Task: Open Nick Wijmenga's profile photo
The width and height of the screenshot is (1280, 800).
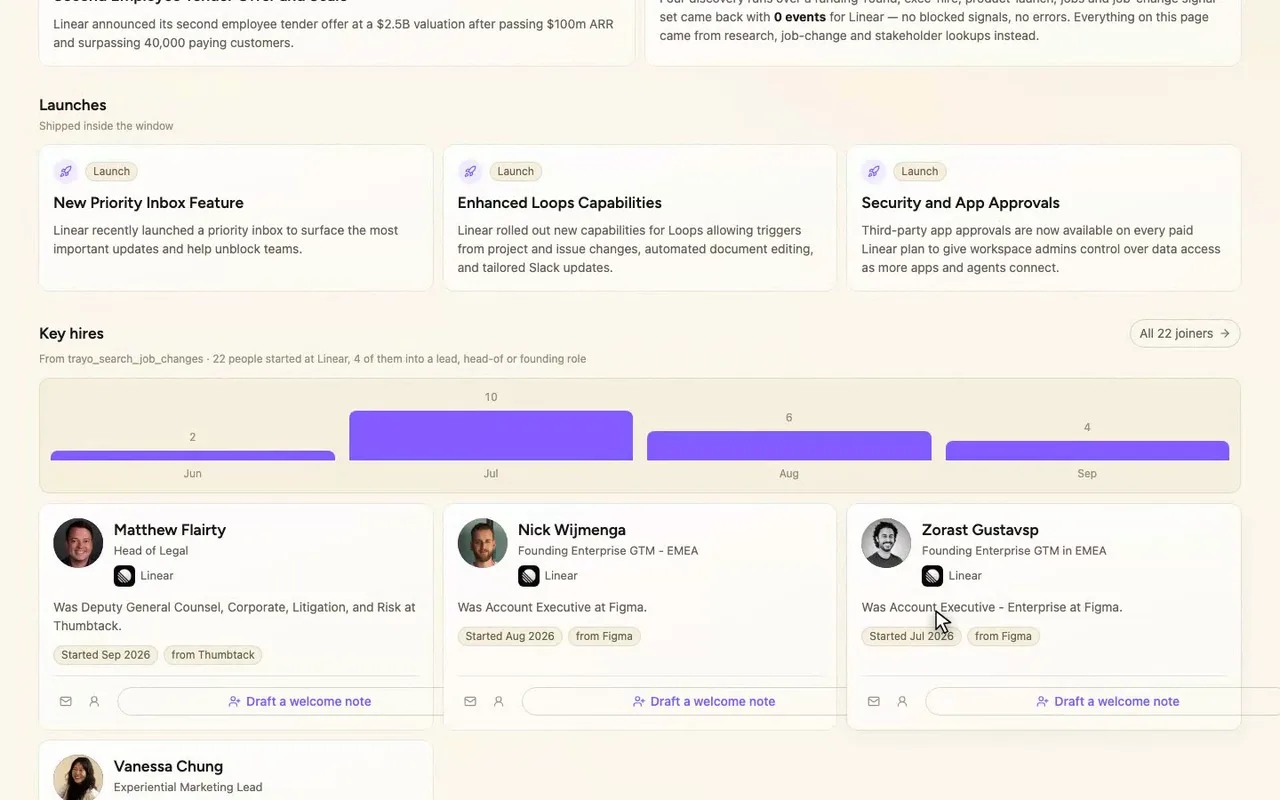Action: point(482,543)
